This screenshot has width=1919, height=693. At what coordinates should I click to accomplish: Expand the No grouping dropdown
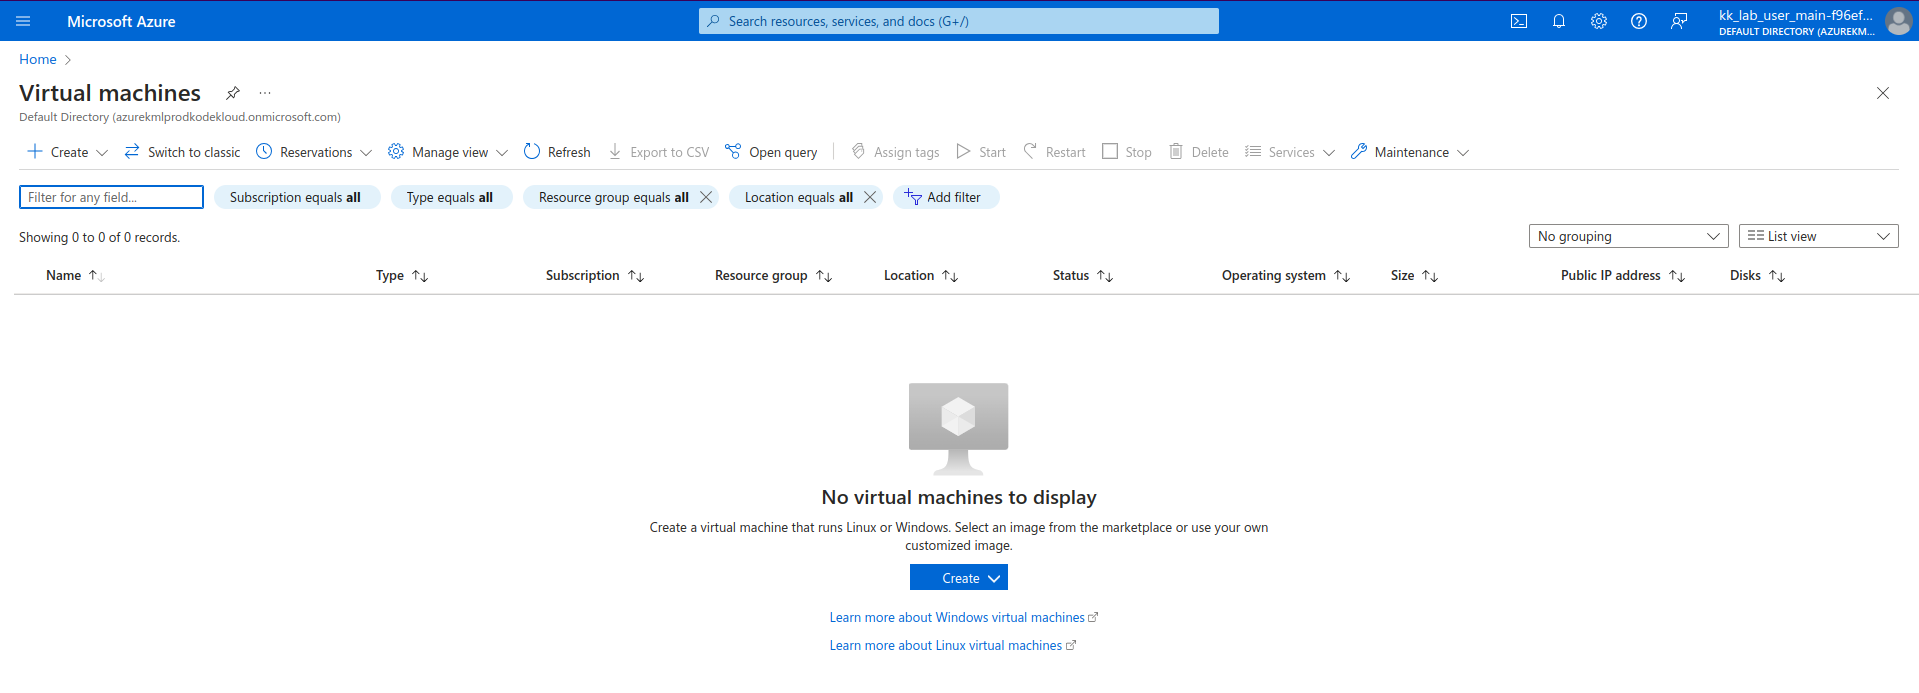point(1628,236)
